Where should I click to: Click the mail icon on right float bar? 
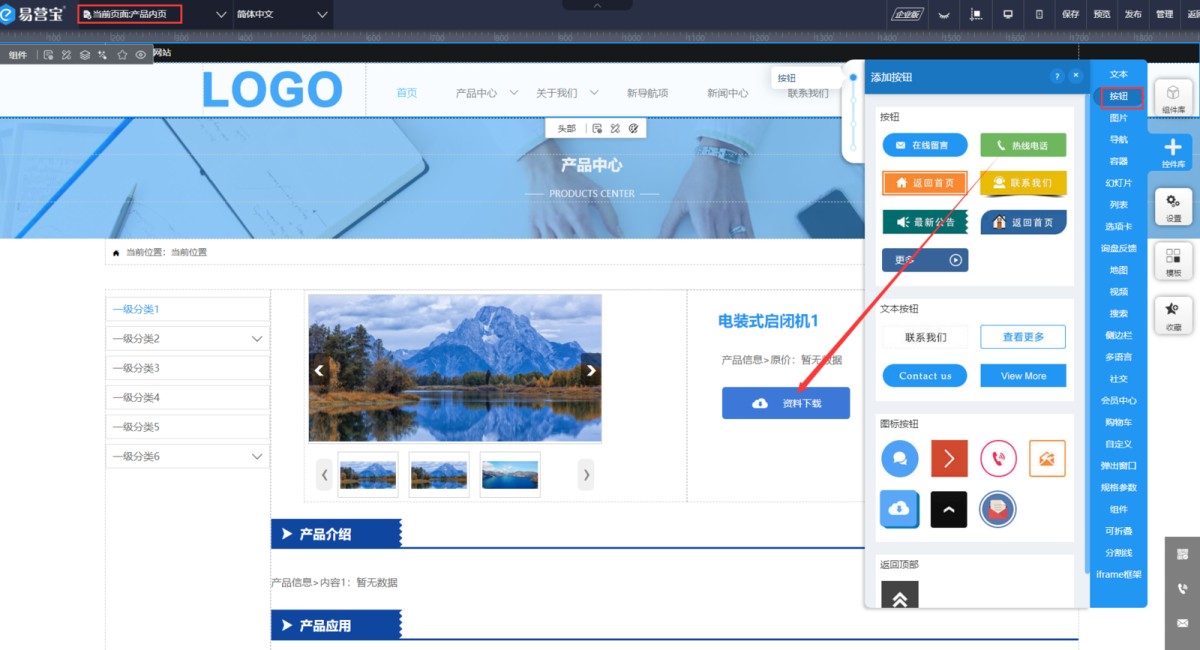click(1182, 623)
